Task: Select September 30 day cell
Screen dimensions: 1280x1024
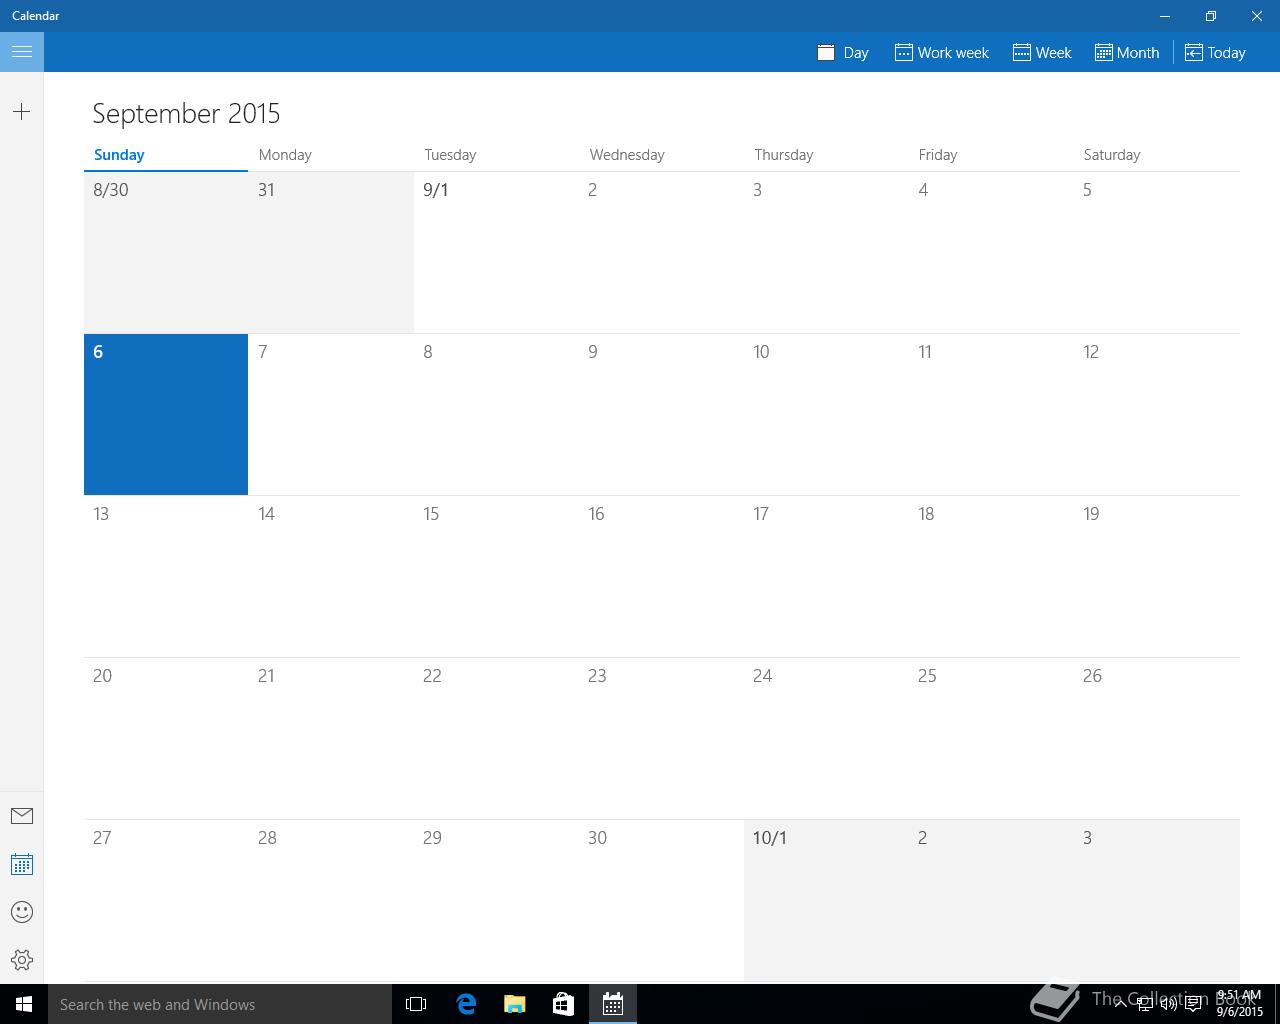Action: click(x=661, y=901)
